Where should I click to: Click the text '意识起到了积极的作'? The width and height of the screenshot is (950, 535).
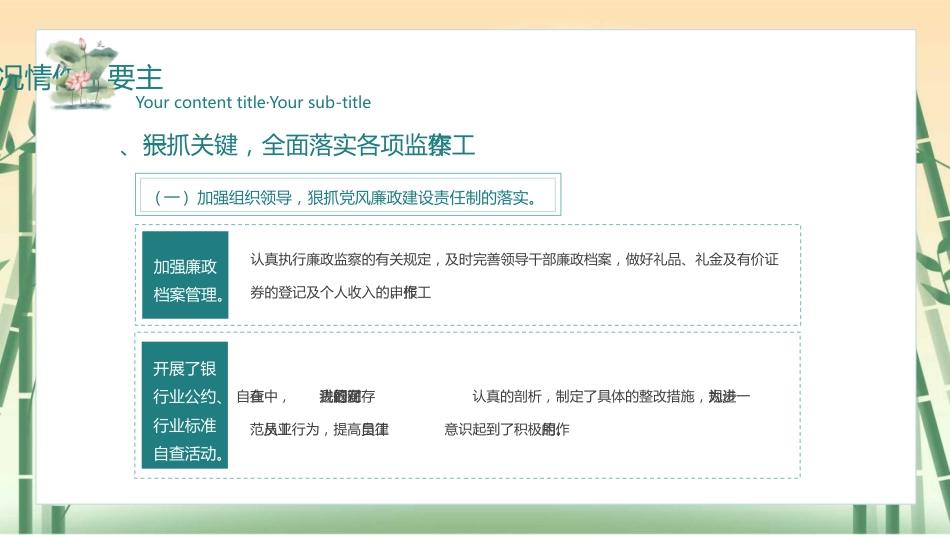507,430
